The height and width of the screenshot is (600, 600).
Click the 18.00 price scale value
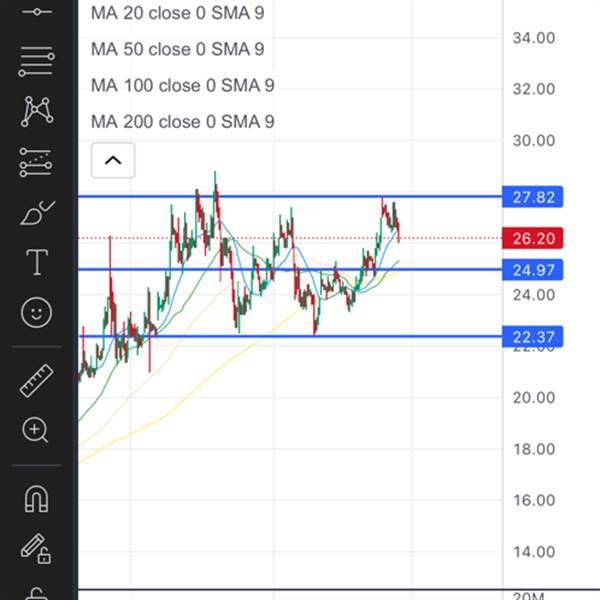534,449
